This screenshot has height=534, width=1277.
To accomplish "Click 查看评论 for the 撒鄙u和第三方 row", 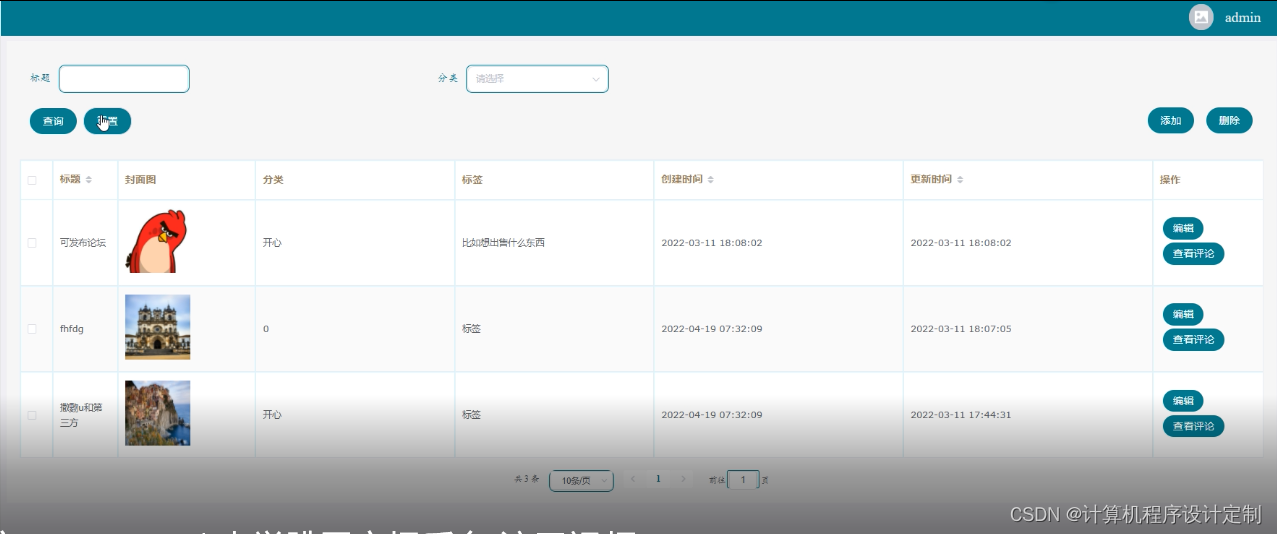I will pos(1193,426).
